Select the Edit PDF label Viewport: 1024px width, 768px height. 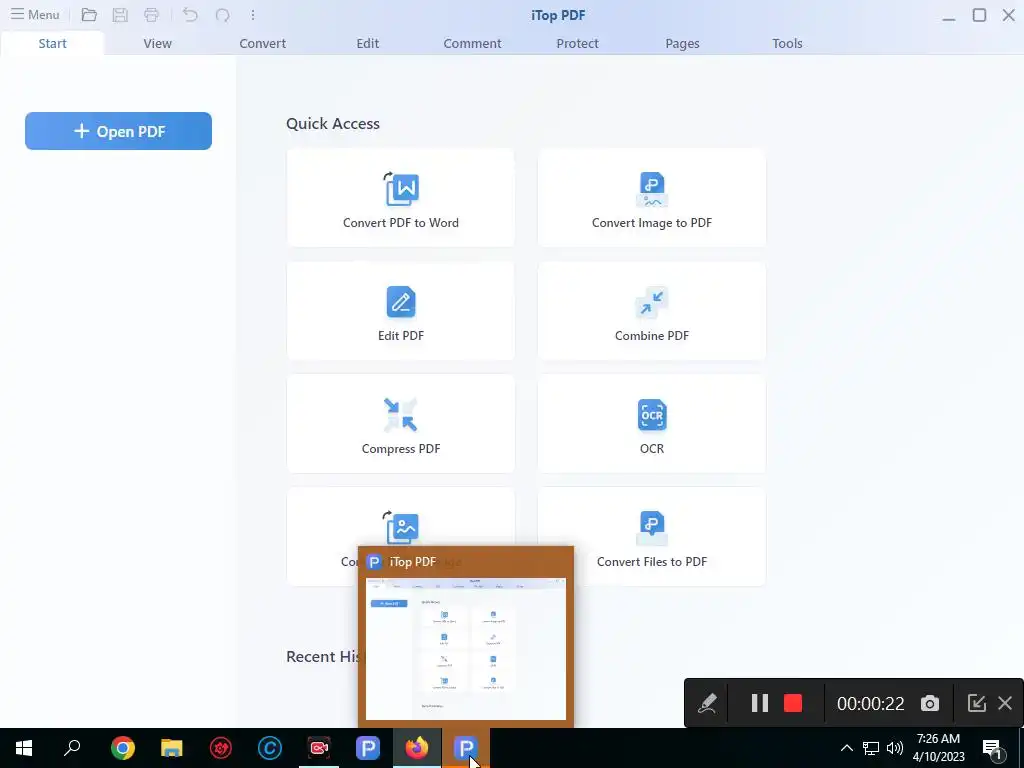pos(401,336)
